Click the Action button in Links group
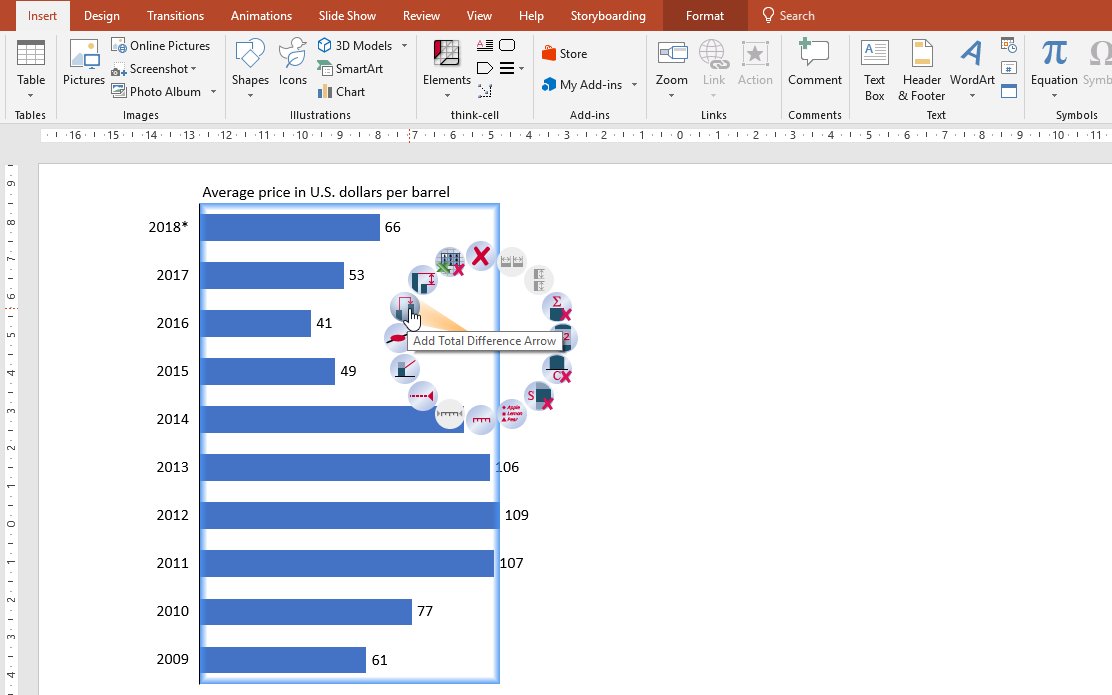This screenshot has width=1112, height=695. pyautogui.click(x=755, y=62)
